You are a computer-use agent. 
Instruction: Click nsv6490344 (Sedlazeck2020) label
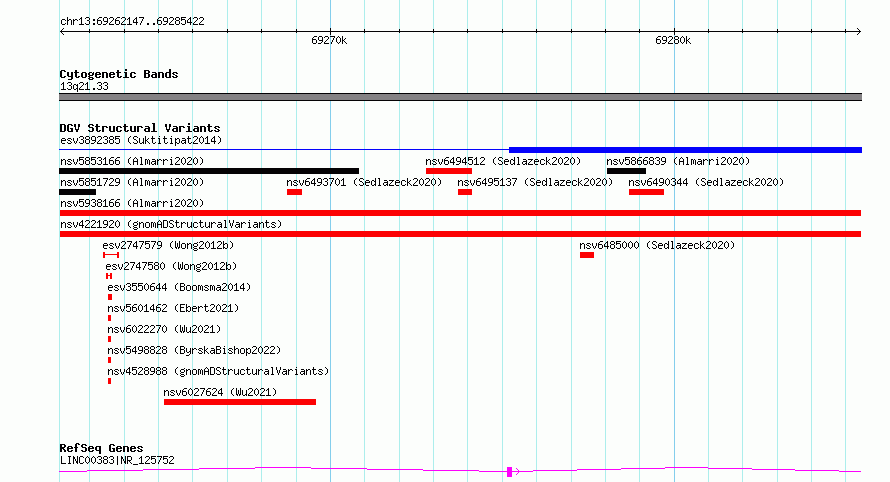point(706,182)
